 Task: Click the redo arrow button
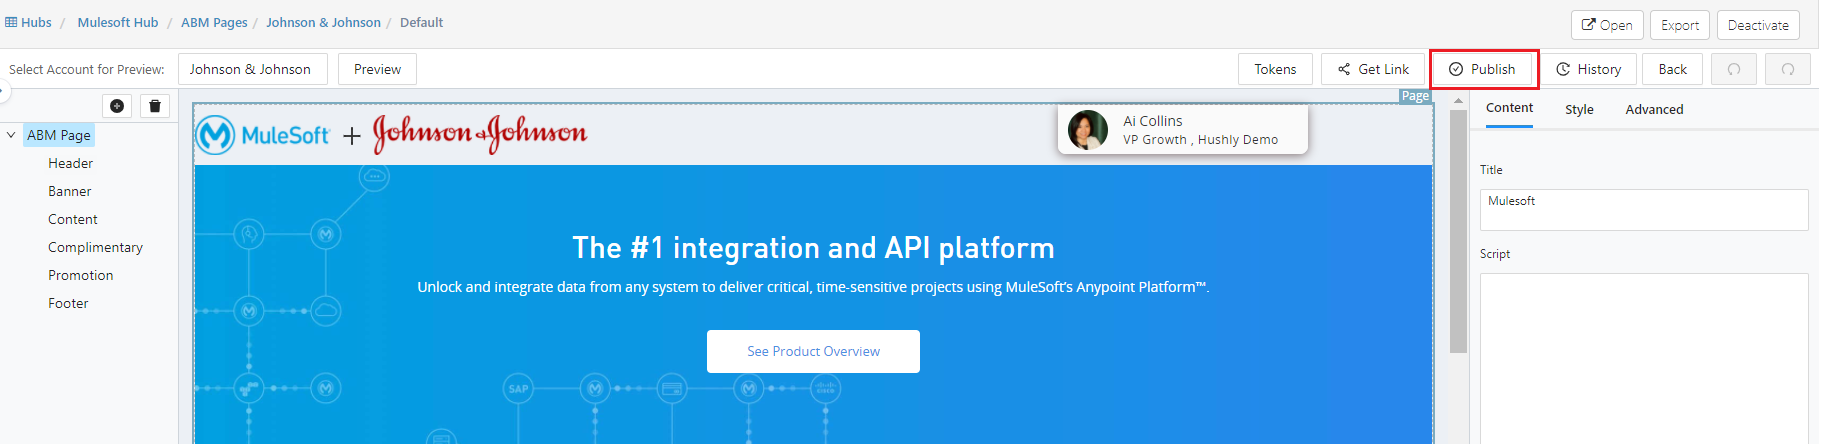coord(1788,69)
